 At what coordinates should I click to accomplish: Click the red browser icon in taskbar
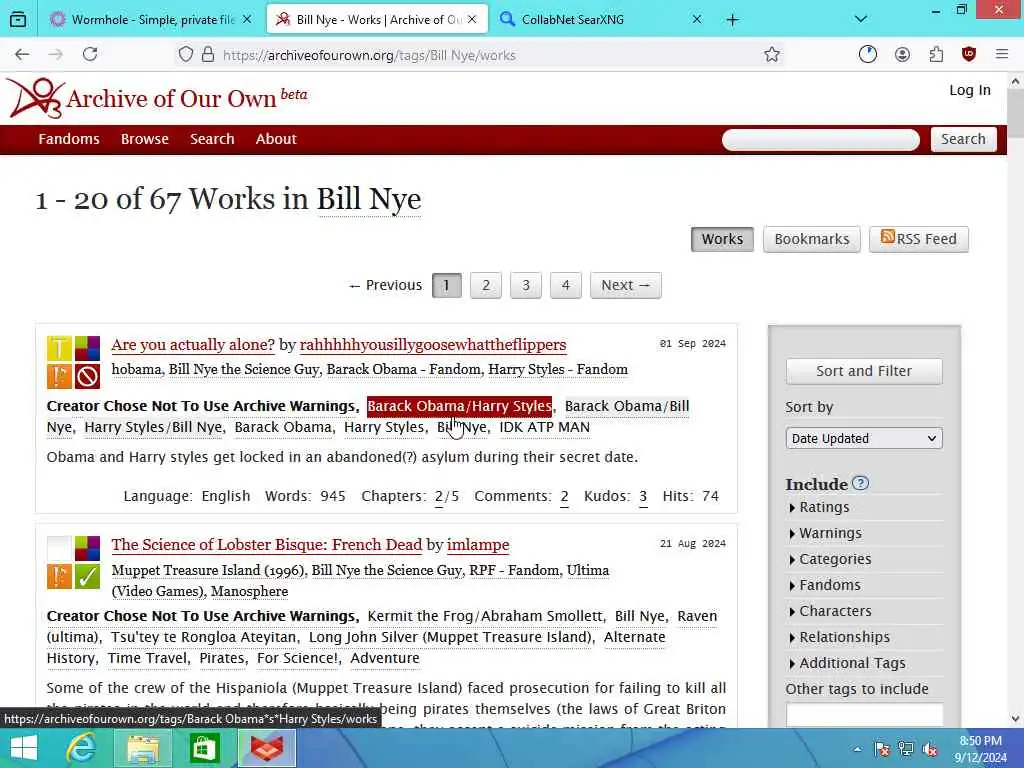pos(267,748)
